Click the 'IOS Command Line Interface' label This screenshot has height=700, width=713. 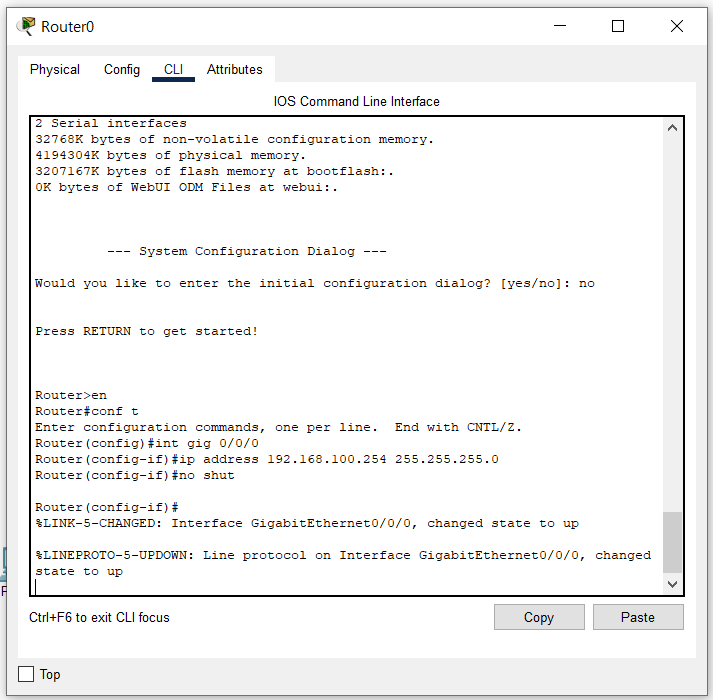coord(356,101)
